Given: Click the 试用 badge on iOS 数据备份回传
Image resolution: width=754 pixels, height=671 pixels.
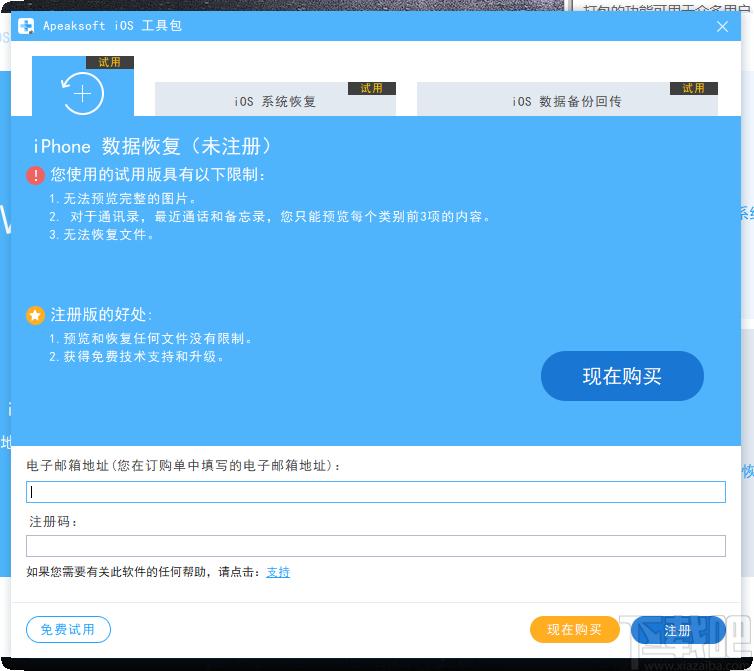Looking at the screenshot, I should tap(693, 88).
